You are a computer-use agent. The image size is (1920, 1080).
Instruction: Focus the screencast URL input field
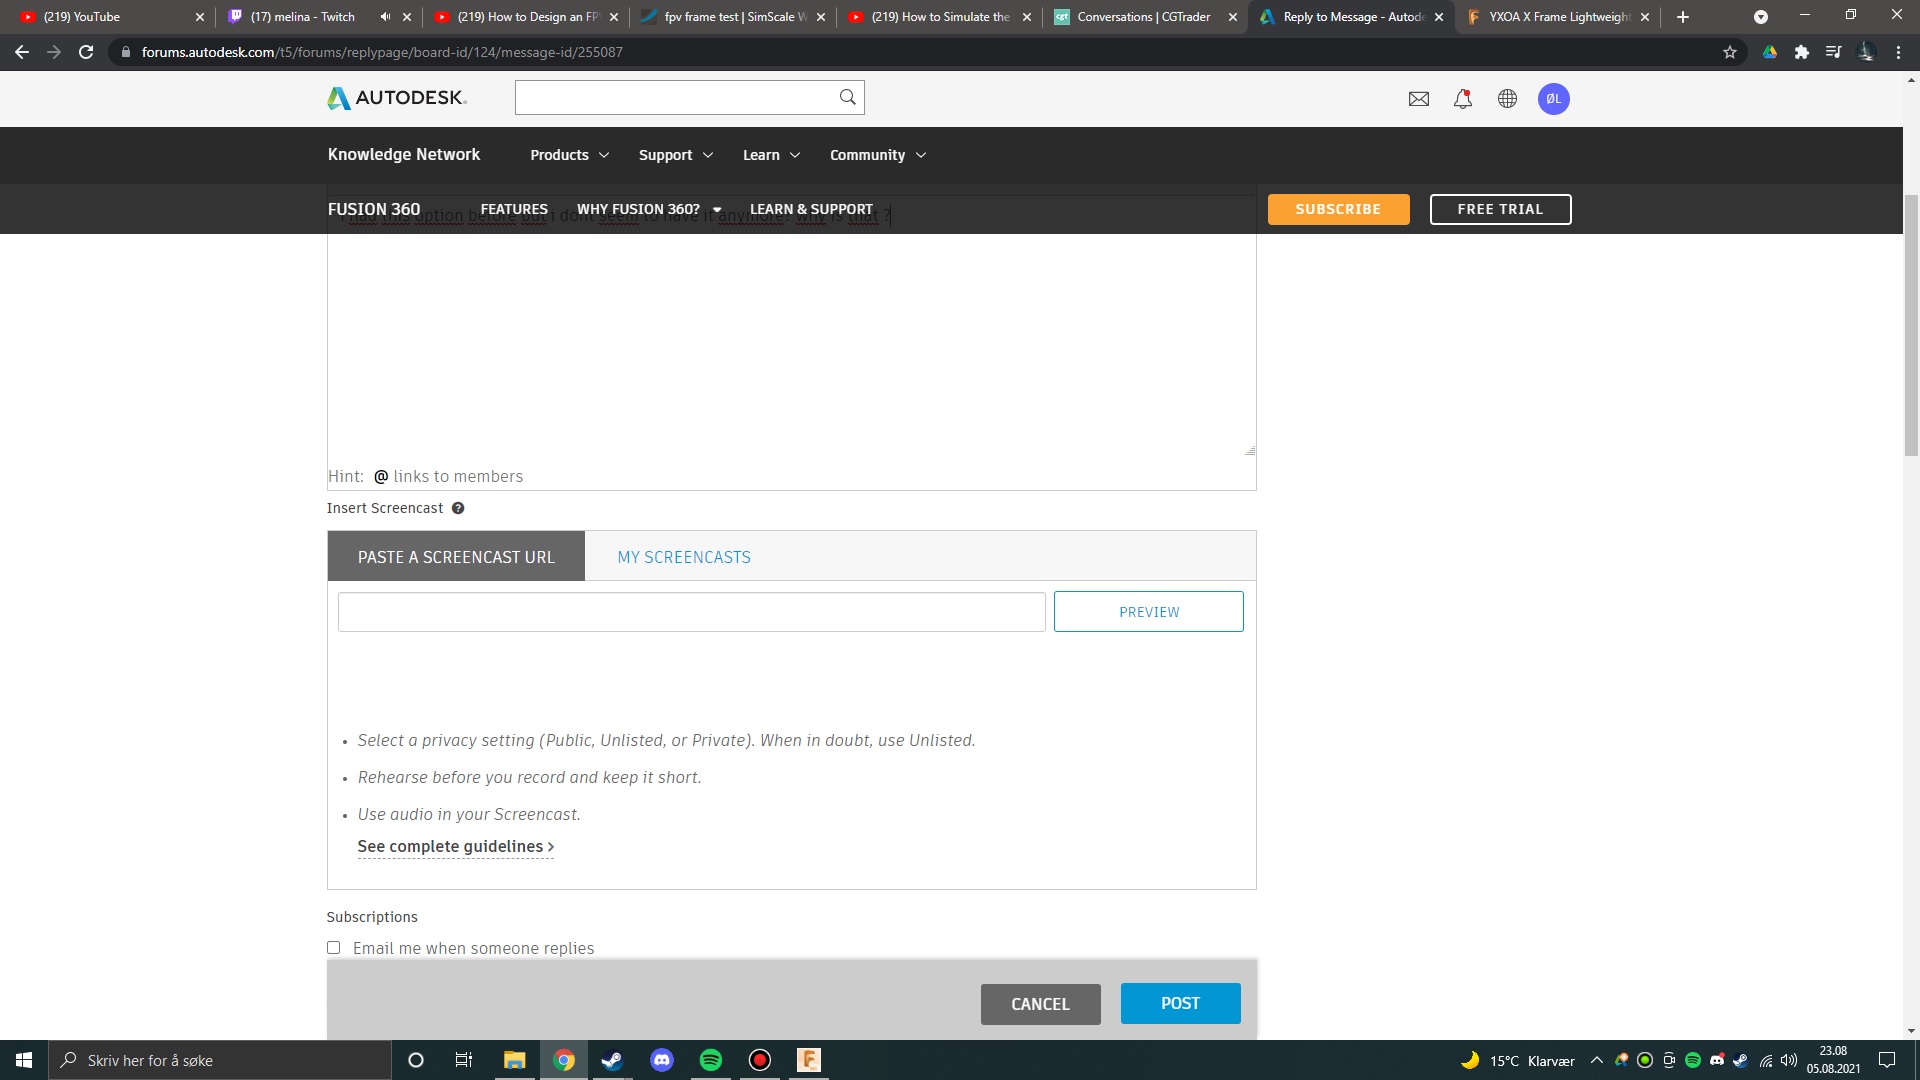[691, 612]
